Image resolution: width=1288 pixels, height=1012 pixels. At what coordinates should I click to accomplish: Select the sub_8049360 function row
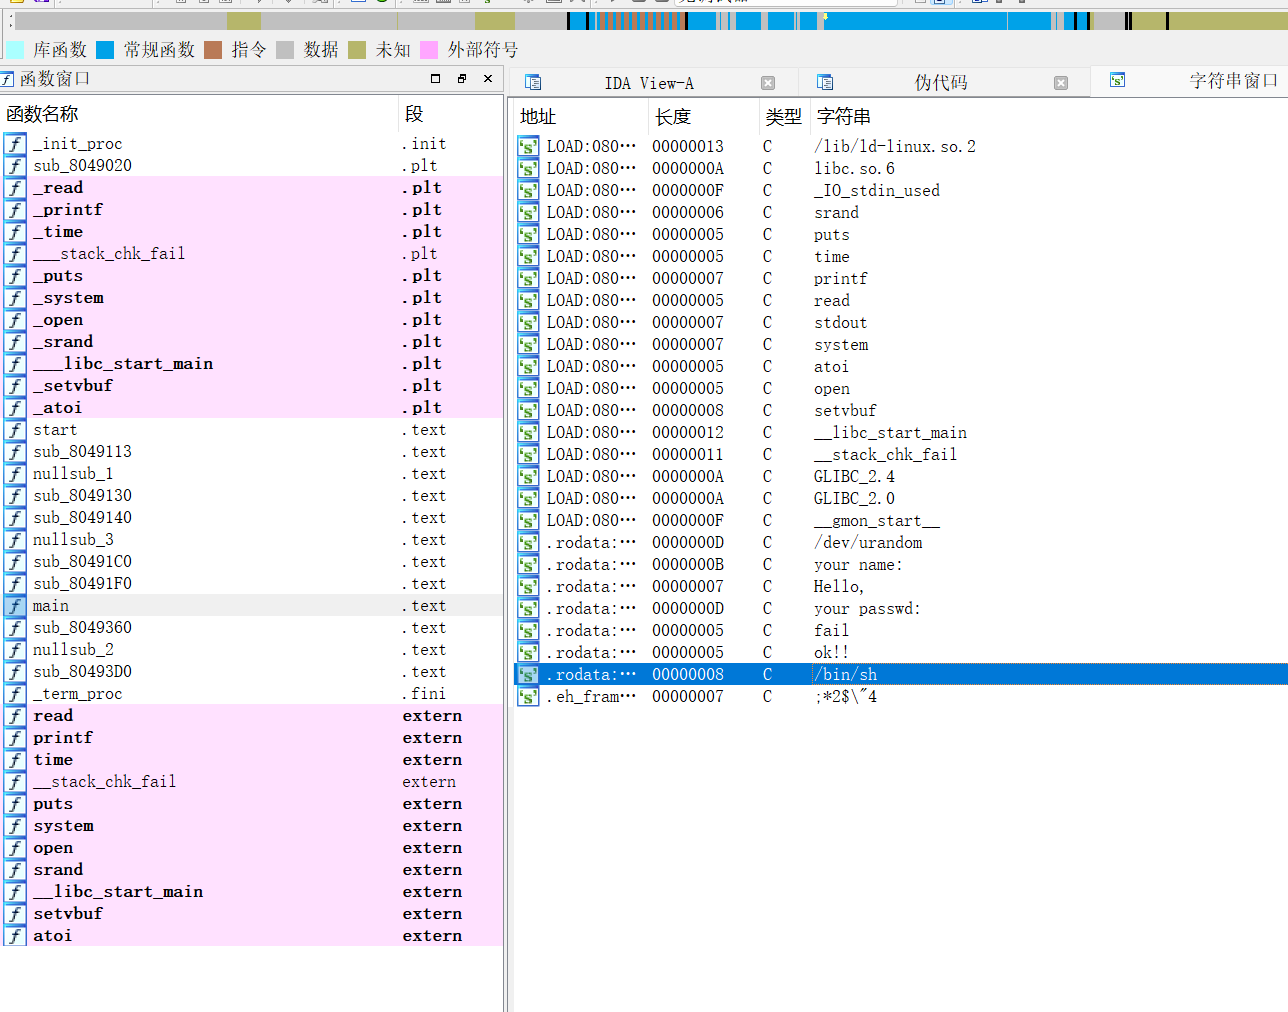click(x=82, y=628)
